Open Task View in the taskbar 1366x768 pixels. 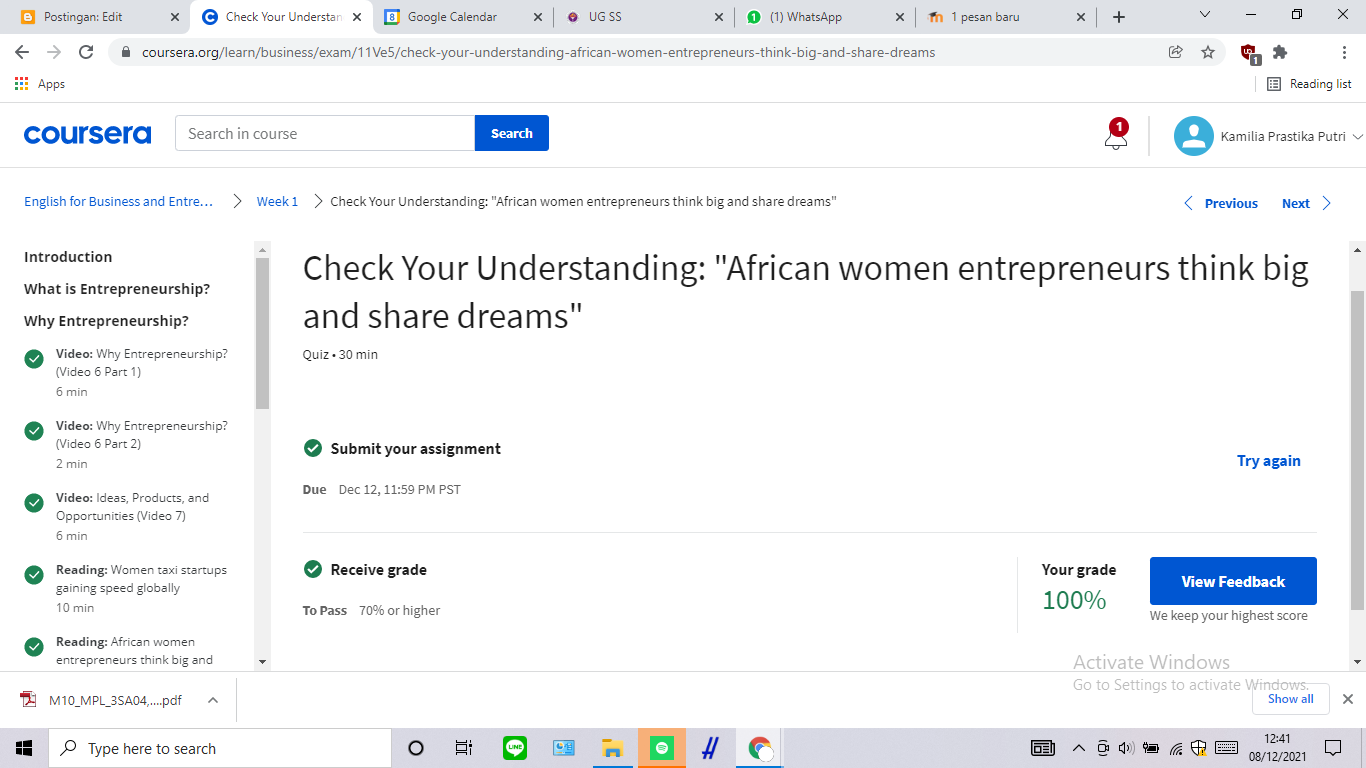click(x=463, y=748)
